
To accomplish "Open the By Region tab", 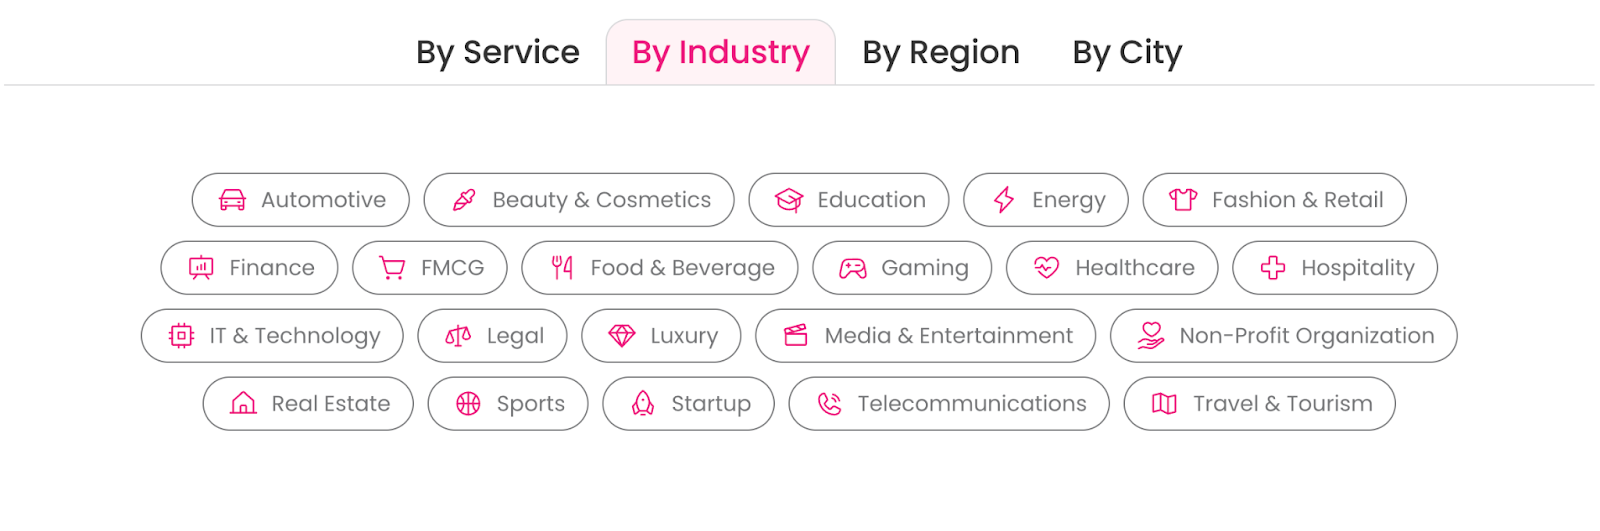I will click(x=941, y=52).
